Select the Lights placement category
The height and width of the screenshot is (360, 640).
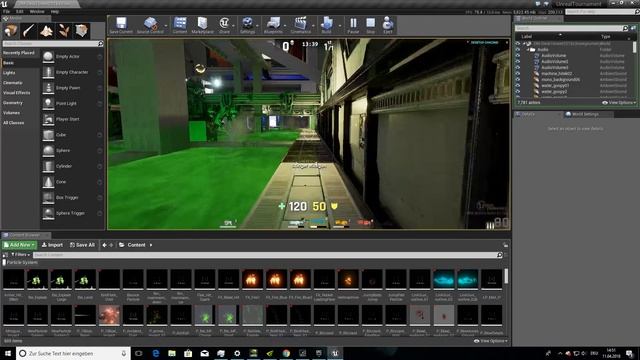coord(9,73)
